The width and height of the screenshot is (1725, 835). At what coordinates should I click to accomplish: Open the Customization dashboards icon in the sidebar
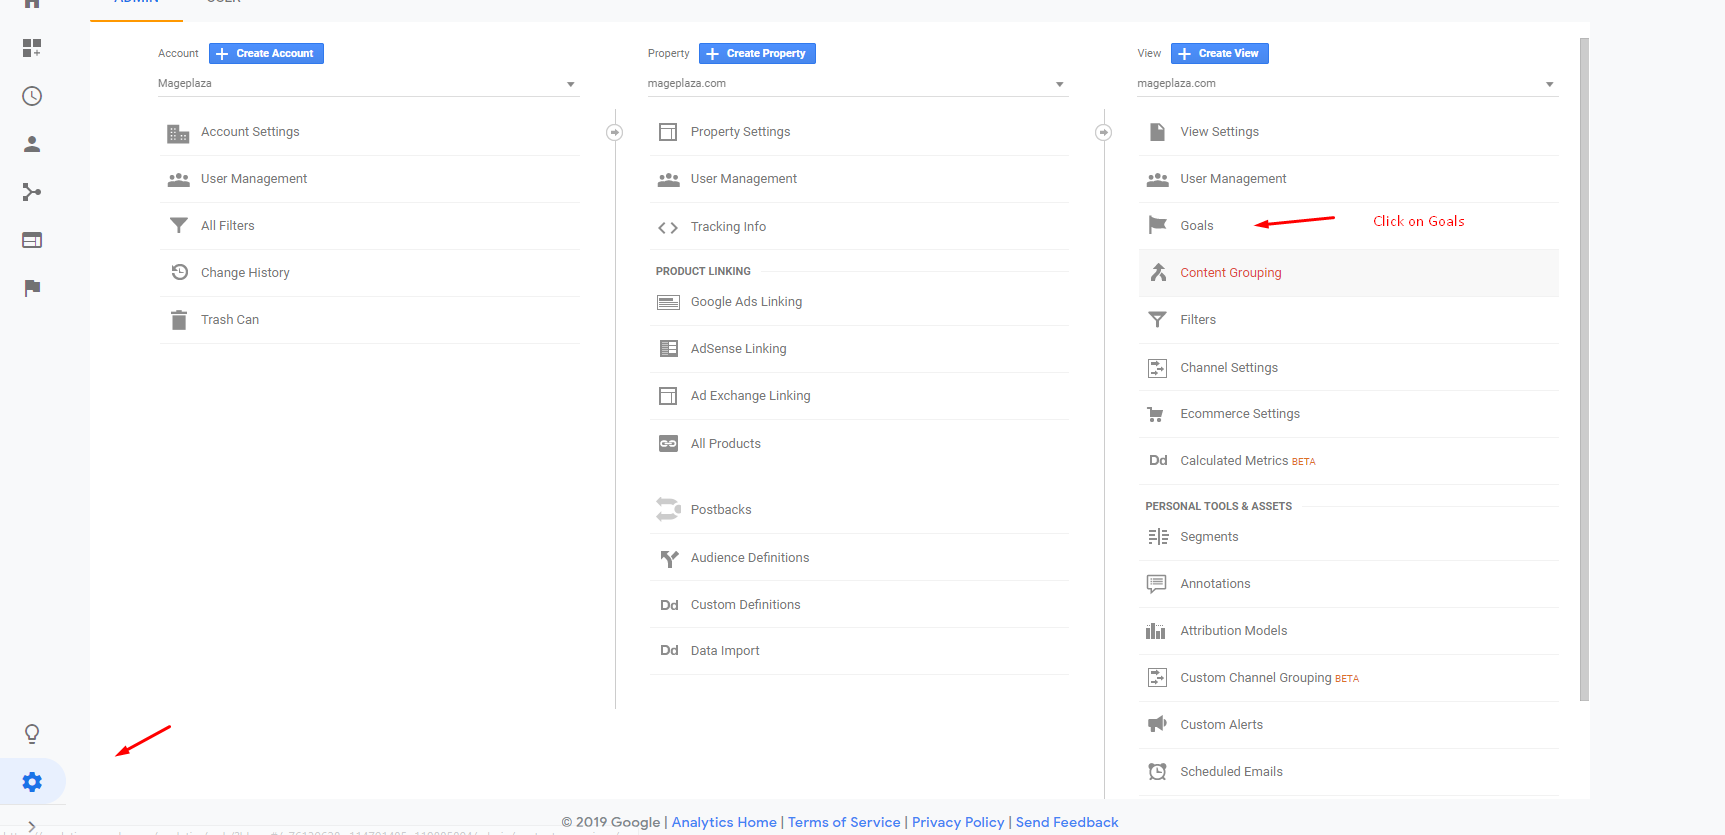[x=32, y=48]
